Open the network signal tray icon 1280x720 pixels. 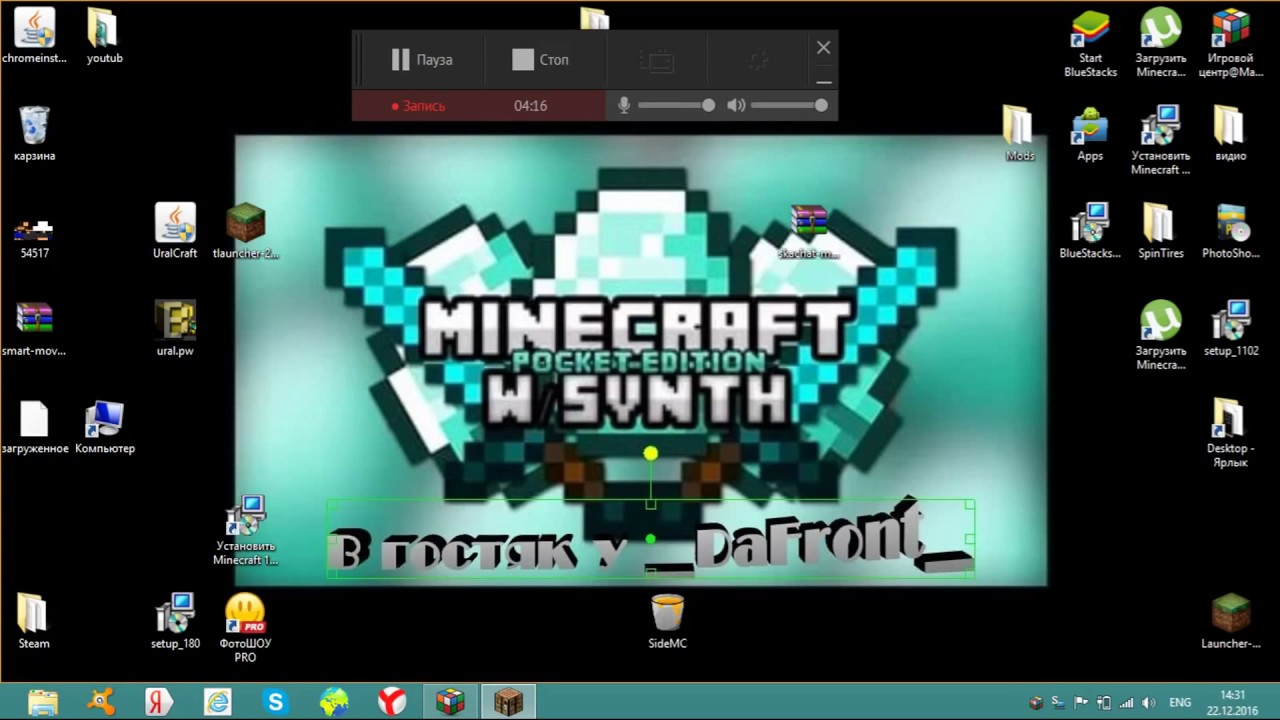tap(1127, 703)
